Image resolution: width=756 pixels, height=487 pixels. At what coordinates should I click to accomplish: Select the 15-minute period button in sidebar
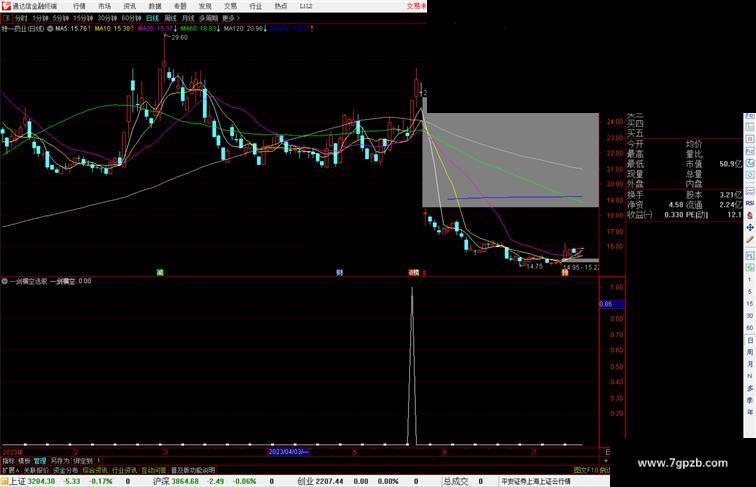[750, 304]
